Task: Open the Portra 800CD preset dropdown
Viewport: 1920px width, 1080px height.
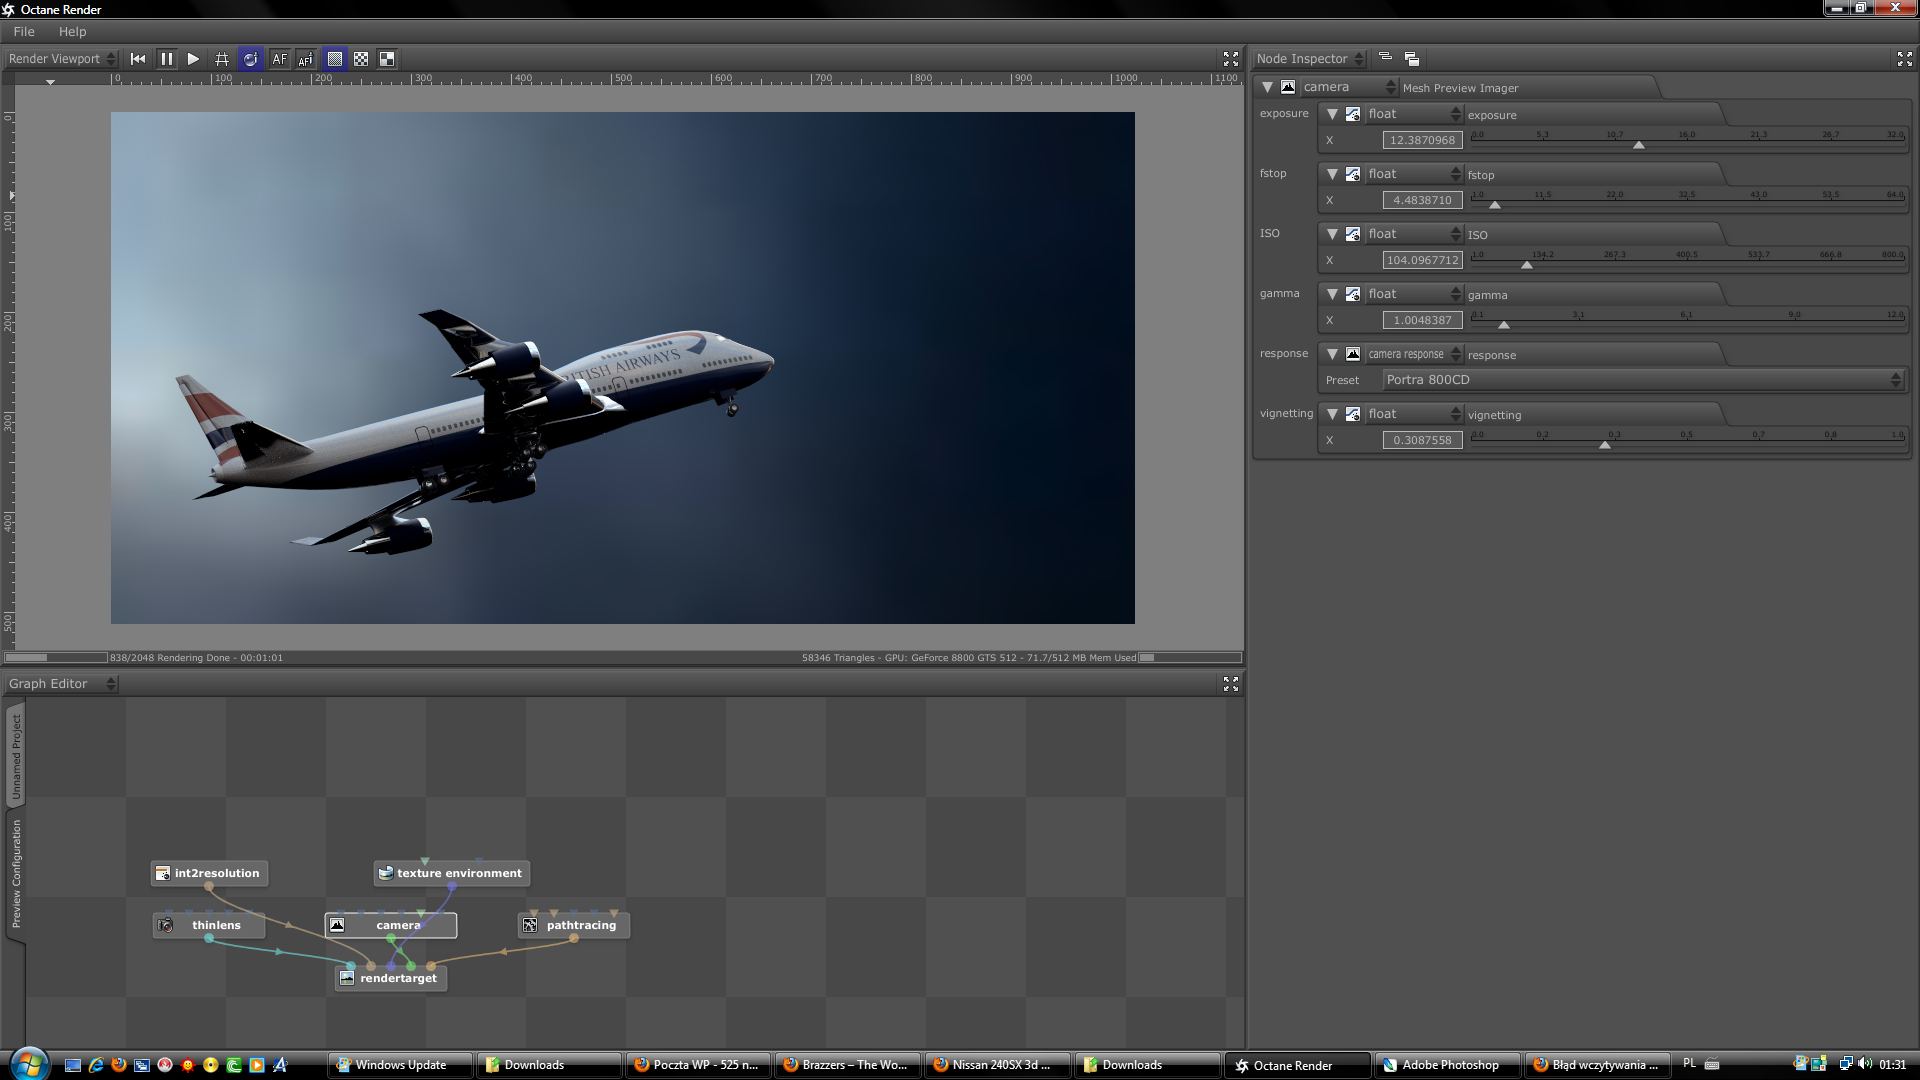Action: [x=1642, y=380]
